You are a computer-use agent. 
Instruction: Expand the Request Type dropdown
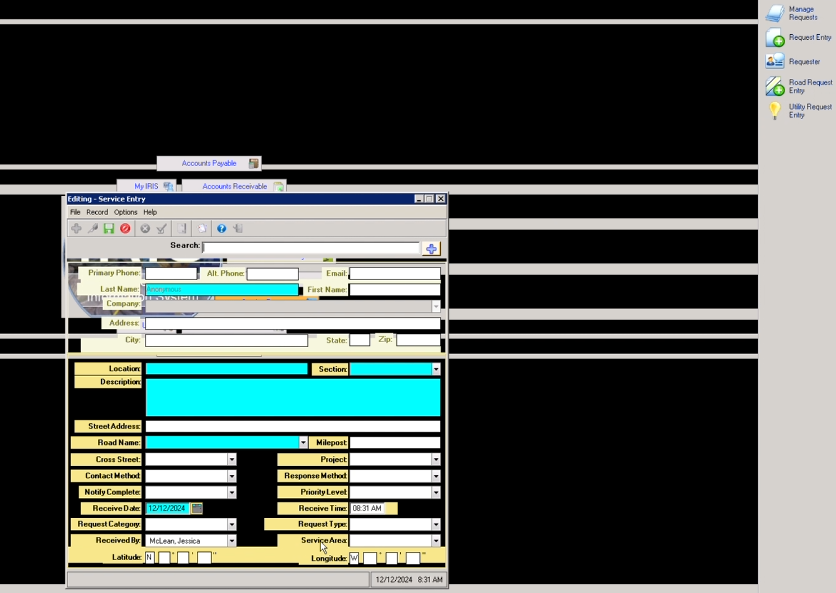[436, 524]
